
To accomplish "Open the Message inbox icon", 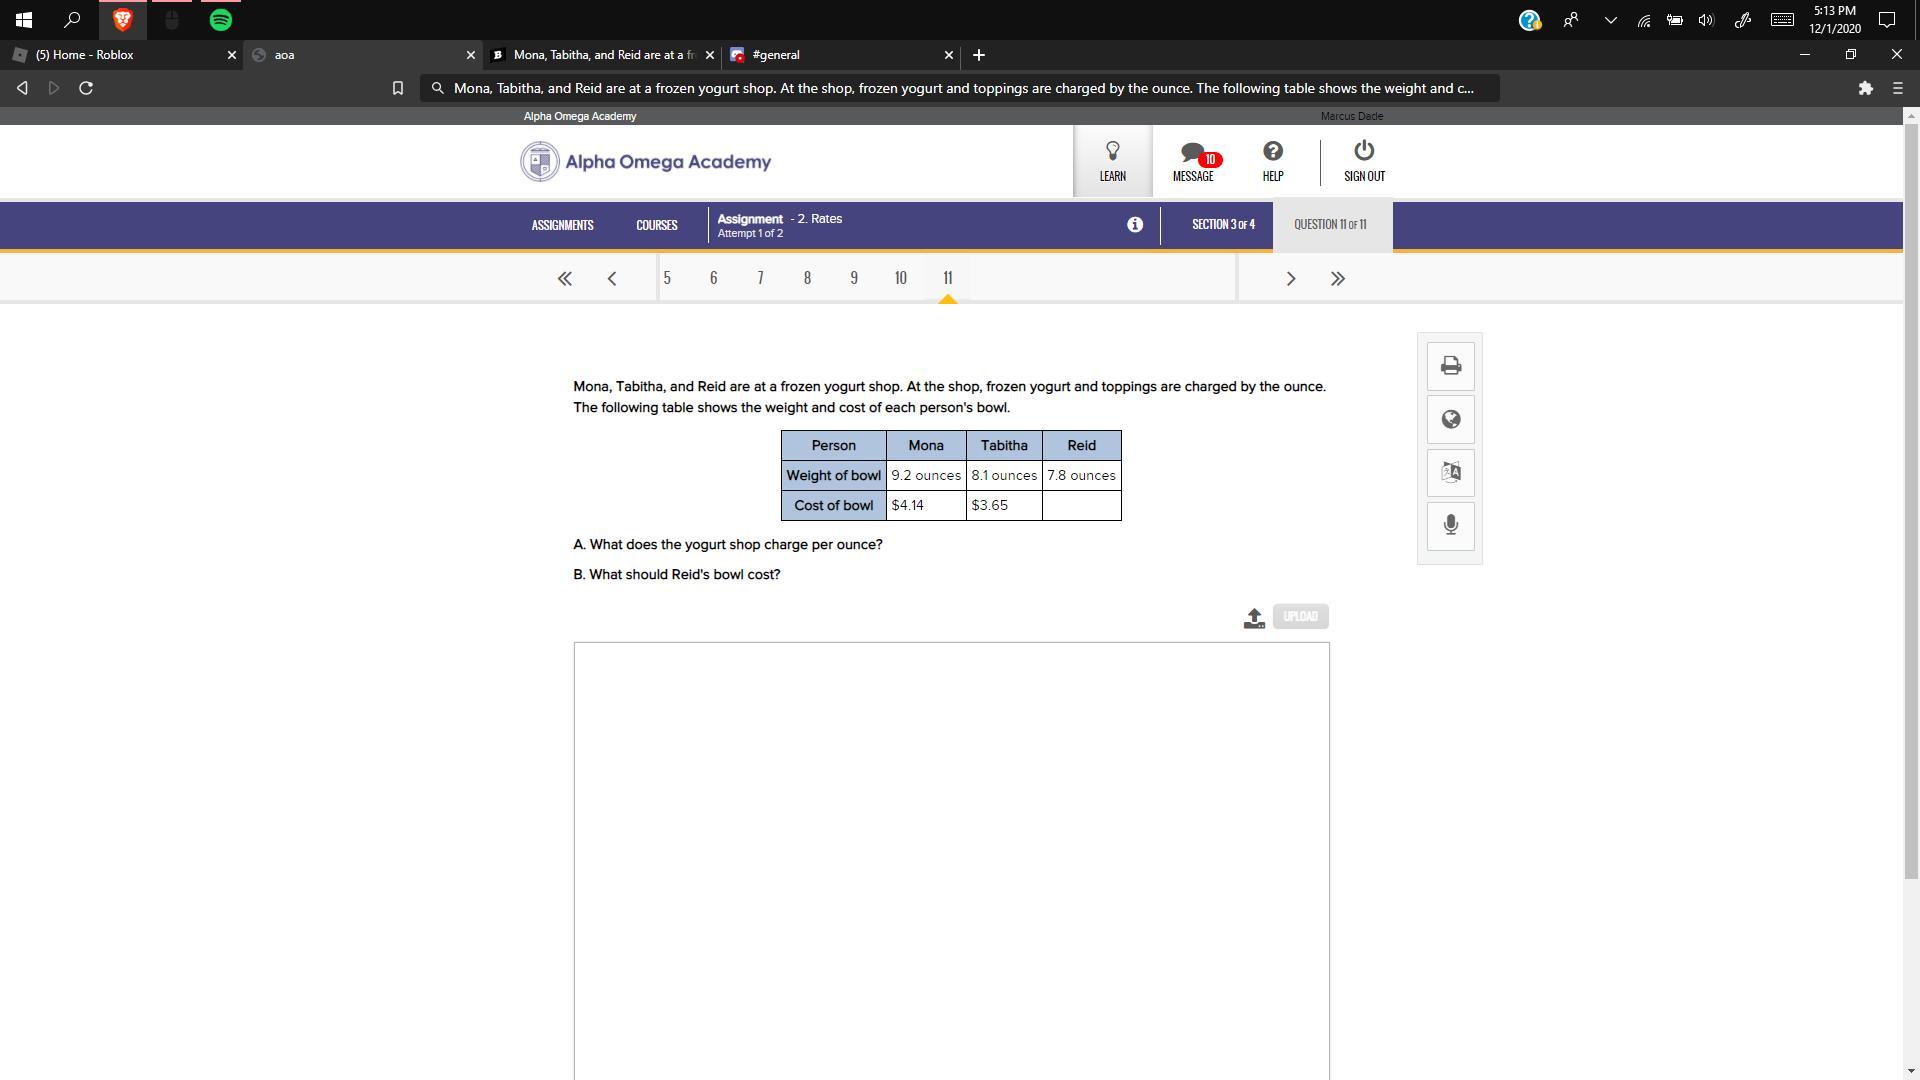I will [x=1193, y=161].
